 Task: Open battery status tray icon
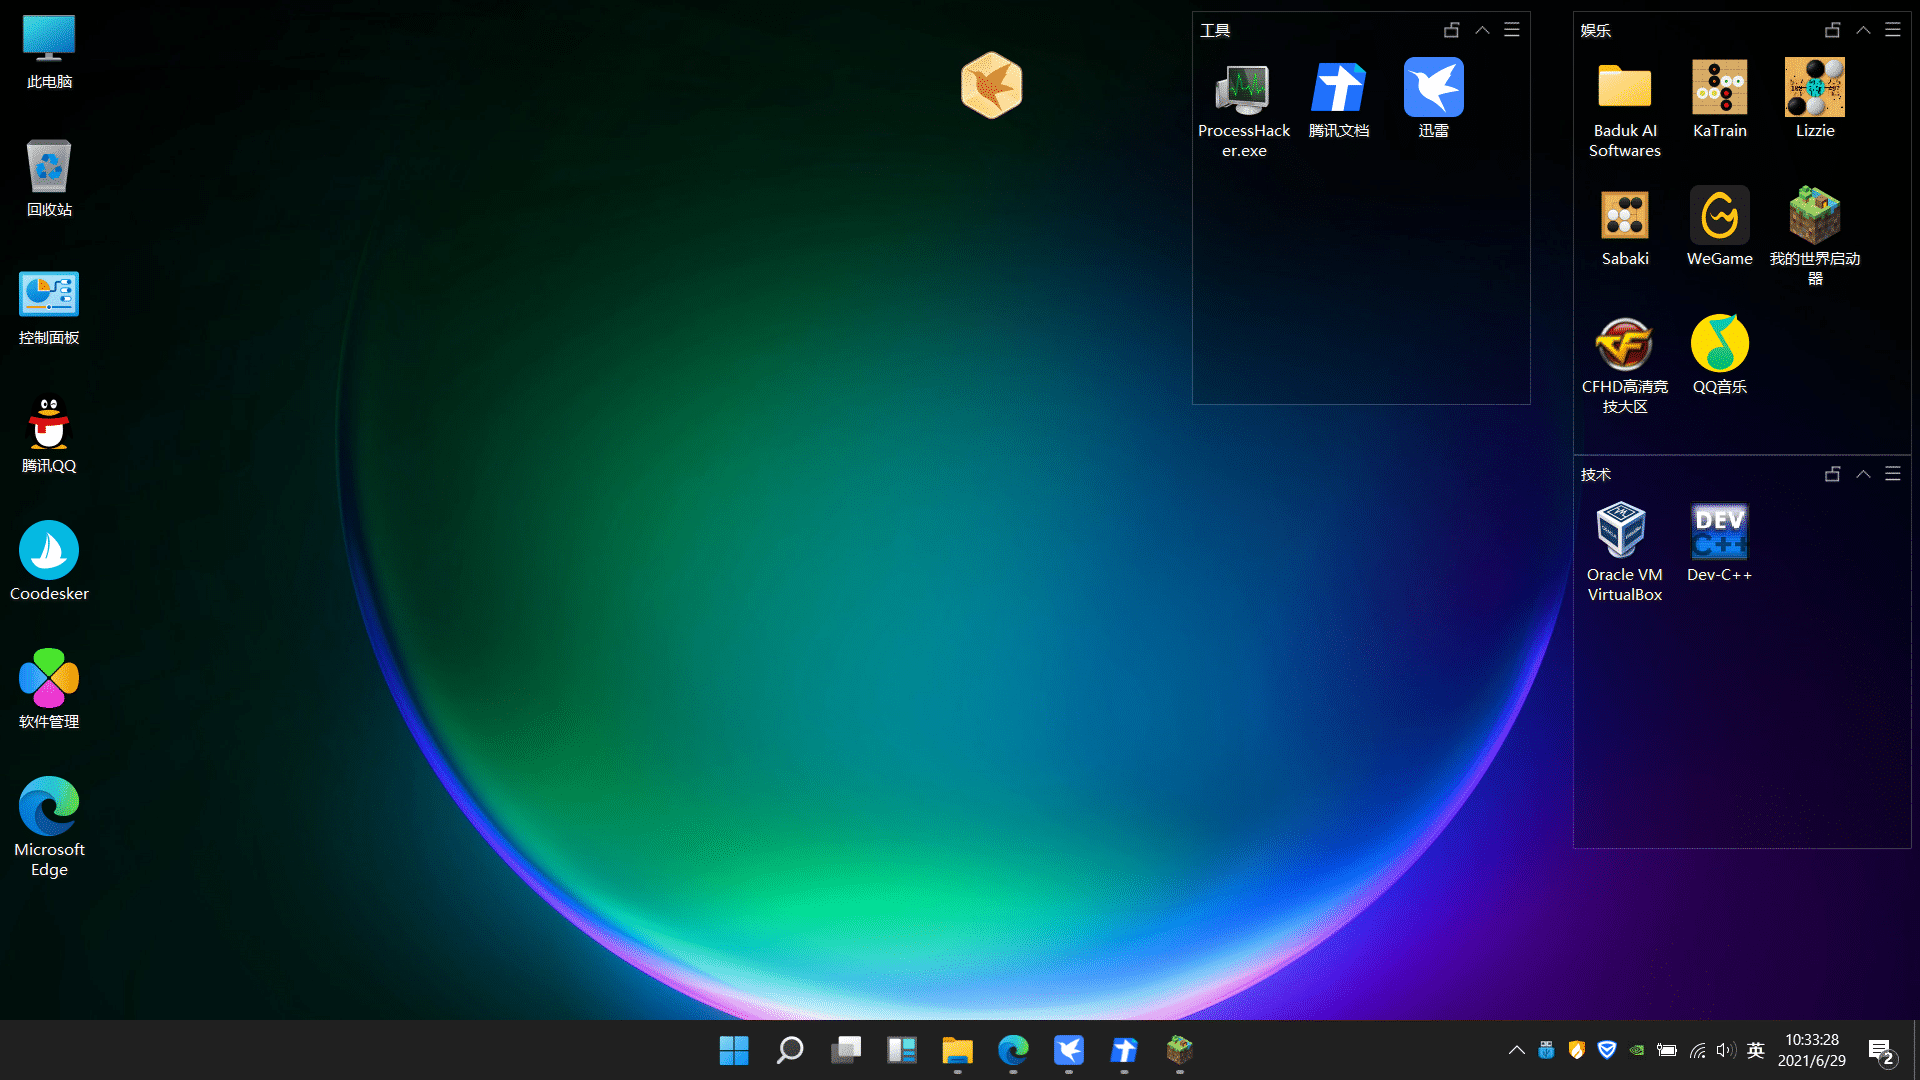coord(1667,1050)
